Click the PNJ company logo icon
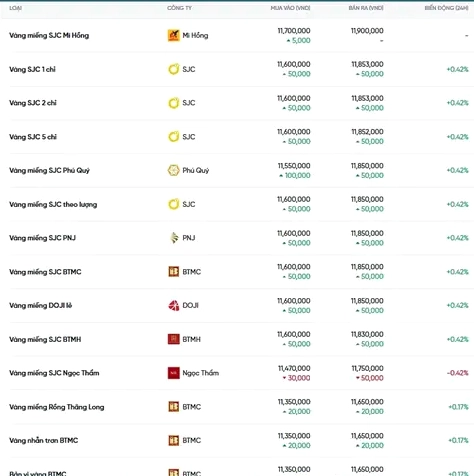Image resolution: width=474 pixels, height=476 pixels. click(173, 238)
